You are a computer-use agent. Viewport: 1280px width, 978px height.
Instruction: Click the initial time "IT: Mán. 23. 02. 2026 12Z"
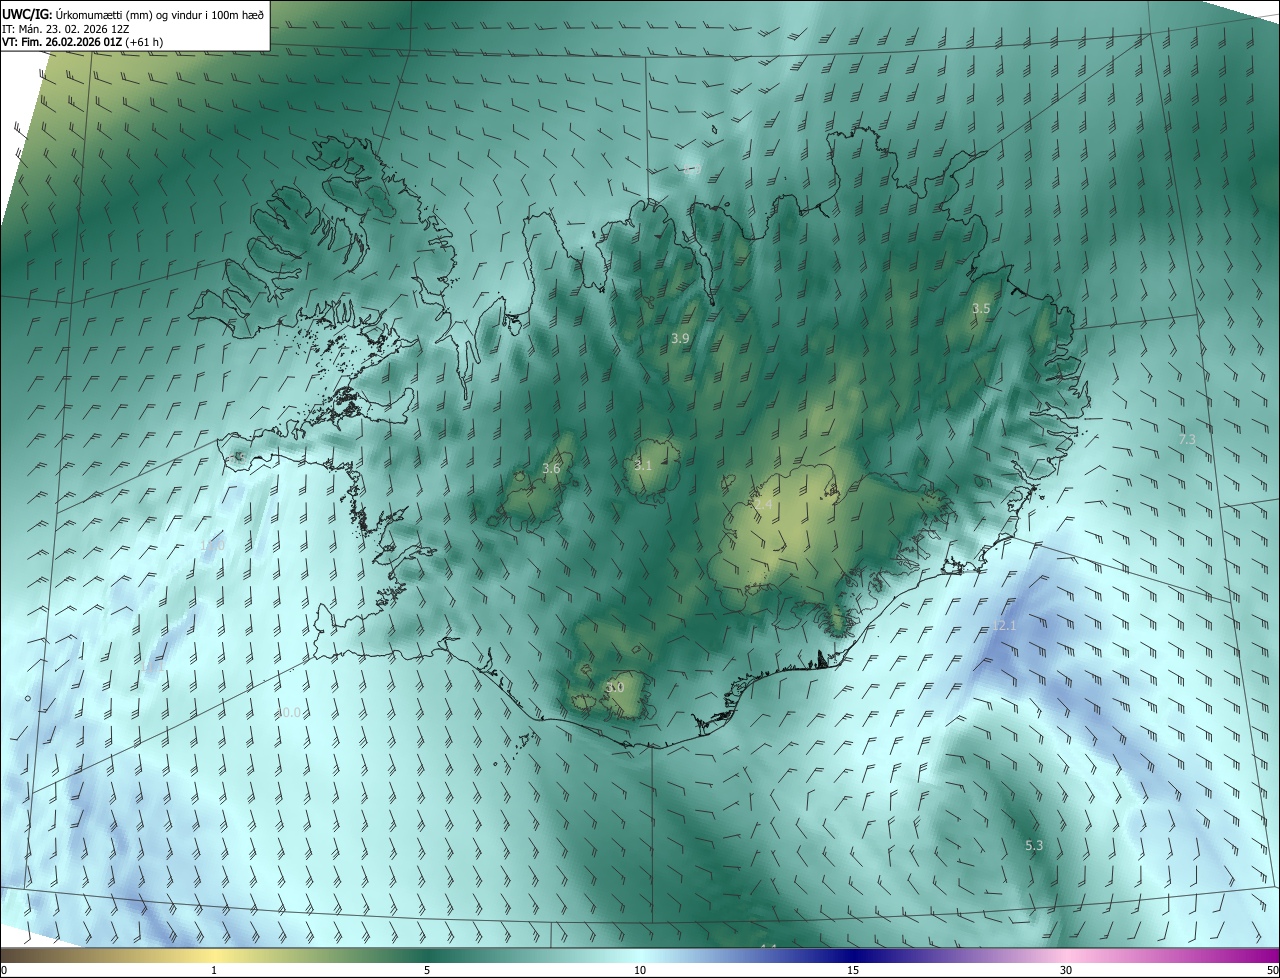coord(66,29)
